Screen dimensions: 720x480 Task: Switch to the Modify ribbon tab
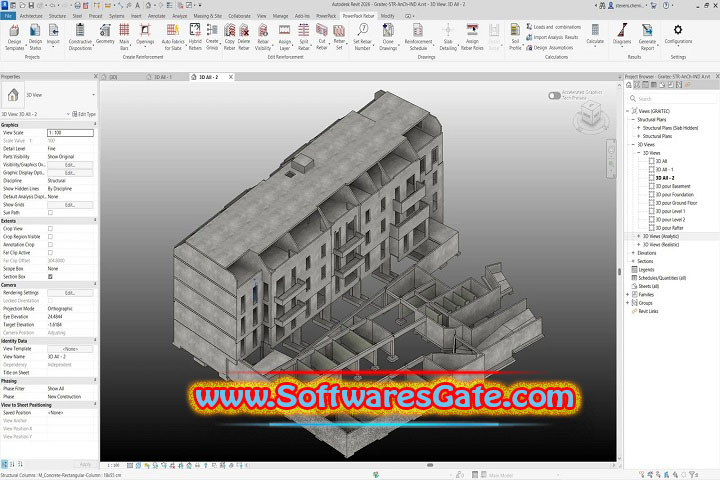click(387, 16)
